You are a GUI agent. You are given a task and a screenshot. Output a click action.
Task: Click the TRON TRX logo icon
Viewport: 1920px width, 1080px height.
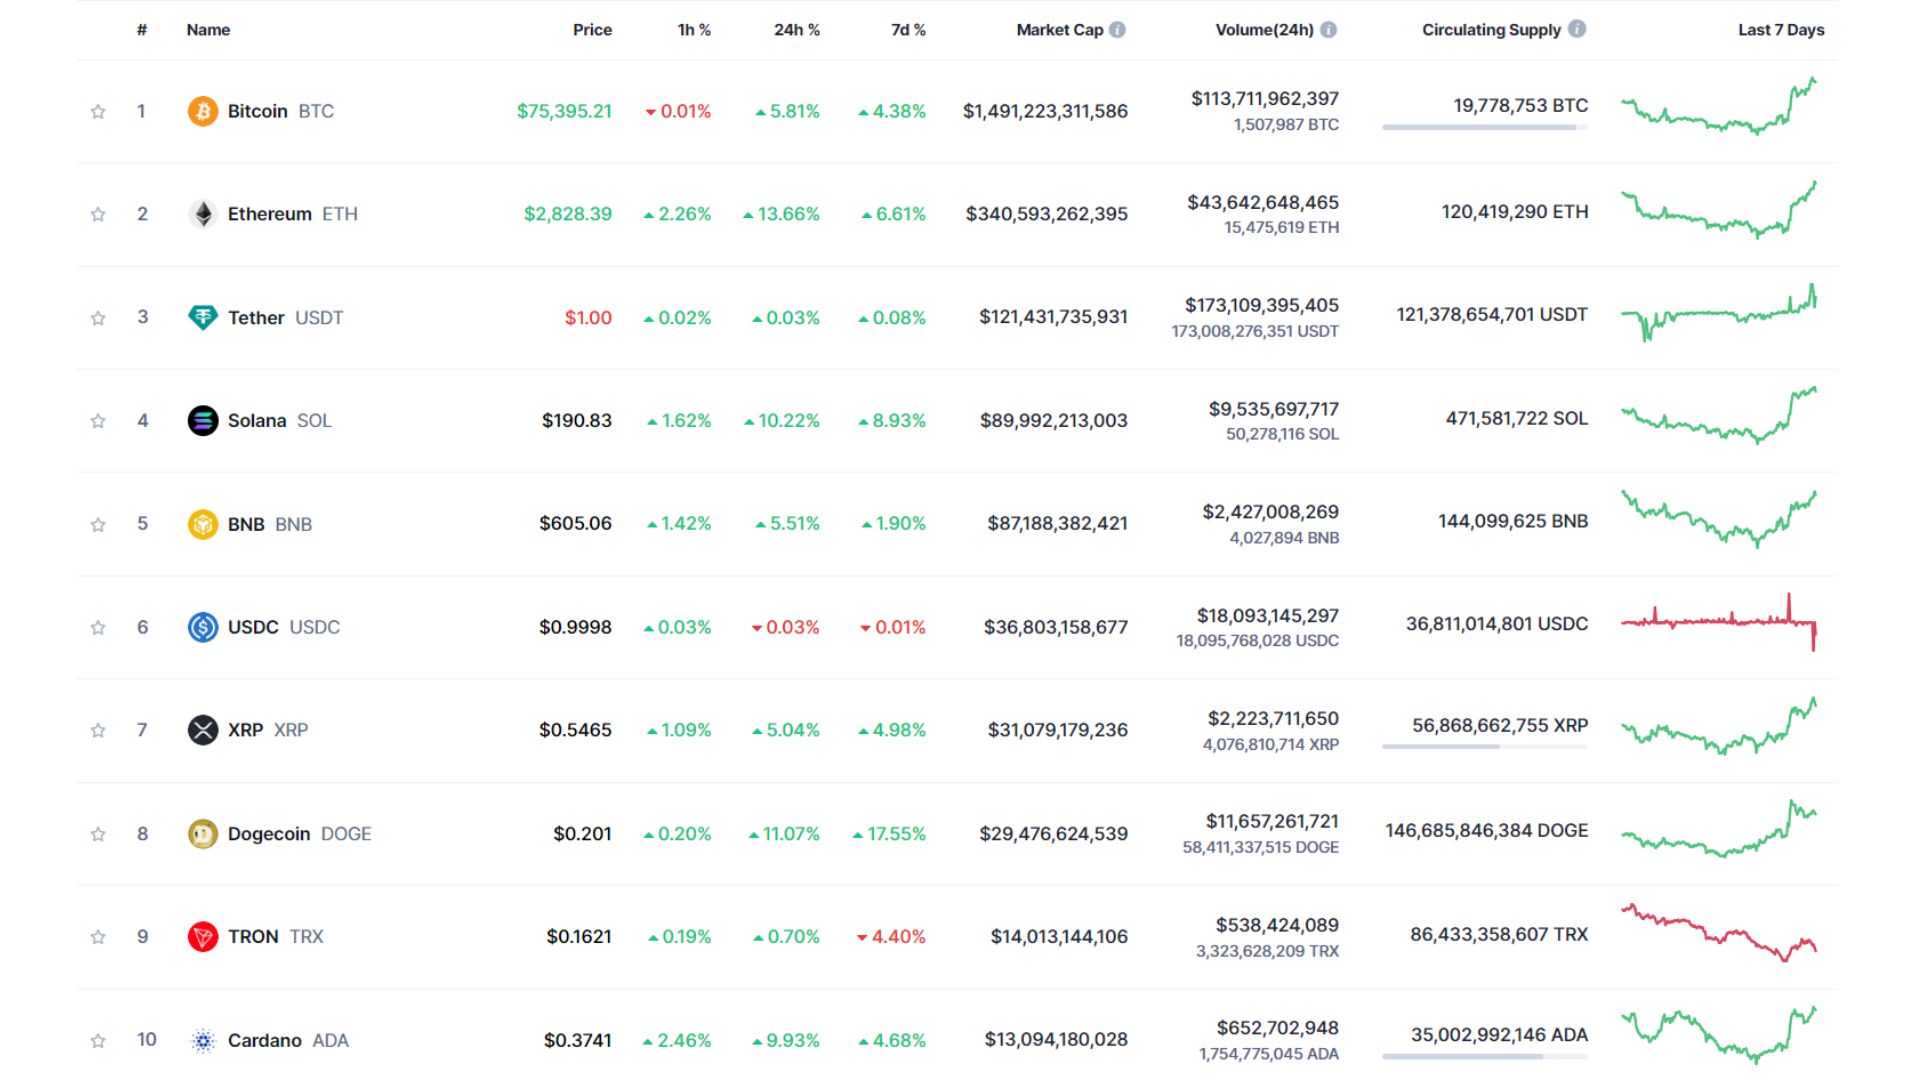pyautogui.click(x=203, y=936)
